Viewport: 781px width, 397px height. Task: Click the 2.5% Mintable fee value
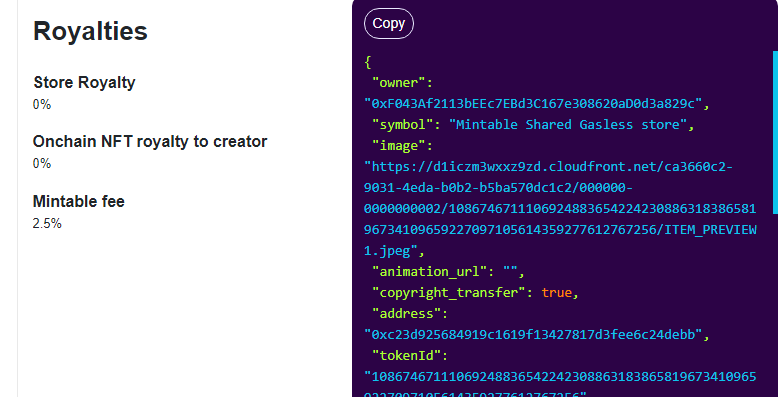tap(47, 224)
